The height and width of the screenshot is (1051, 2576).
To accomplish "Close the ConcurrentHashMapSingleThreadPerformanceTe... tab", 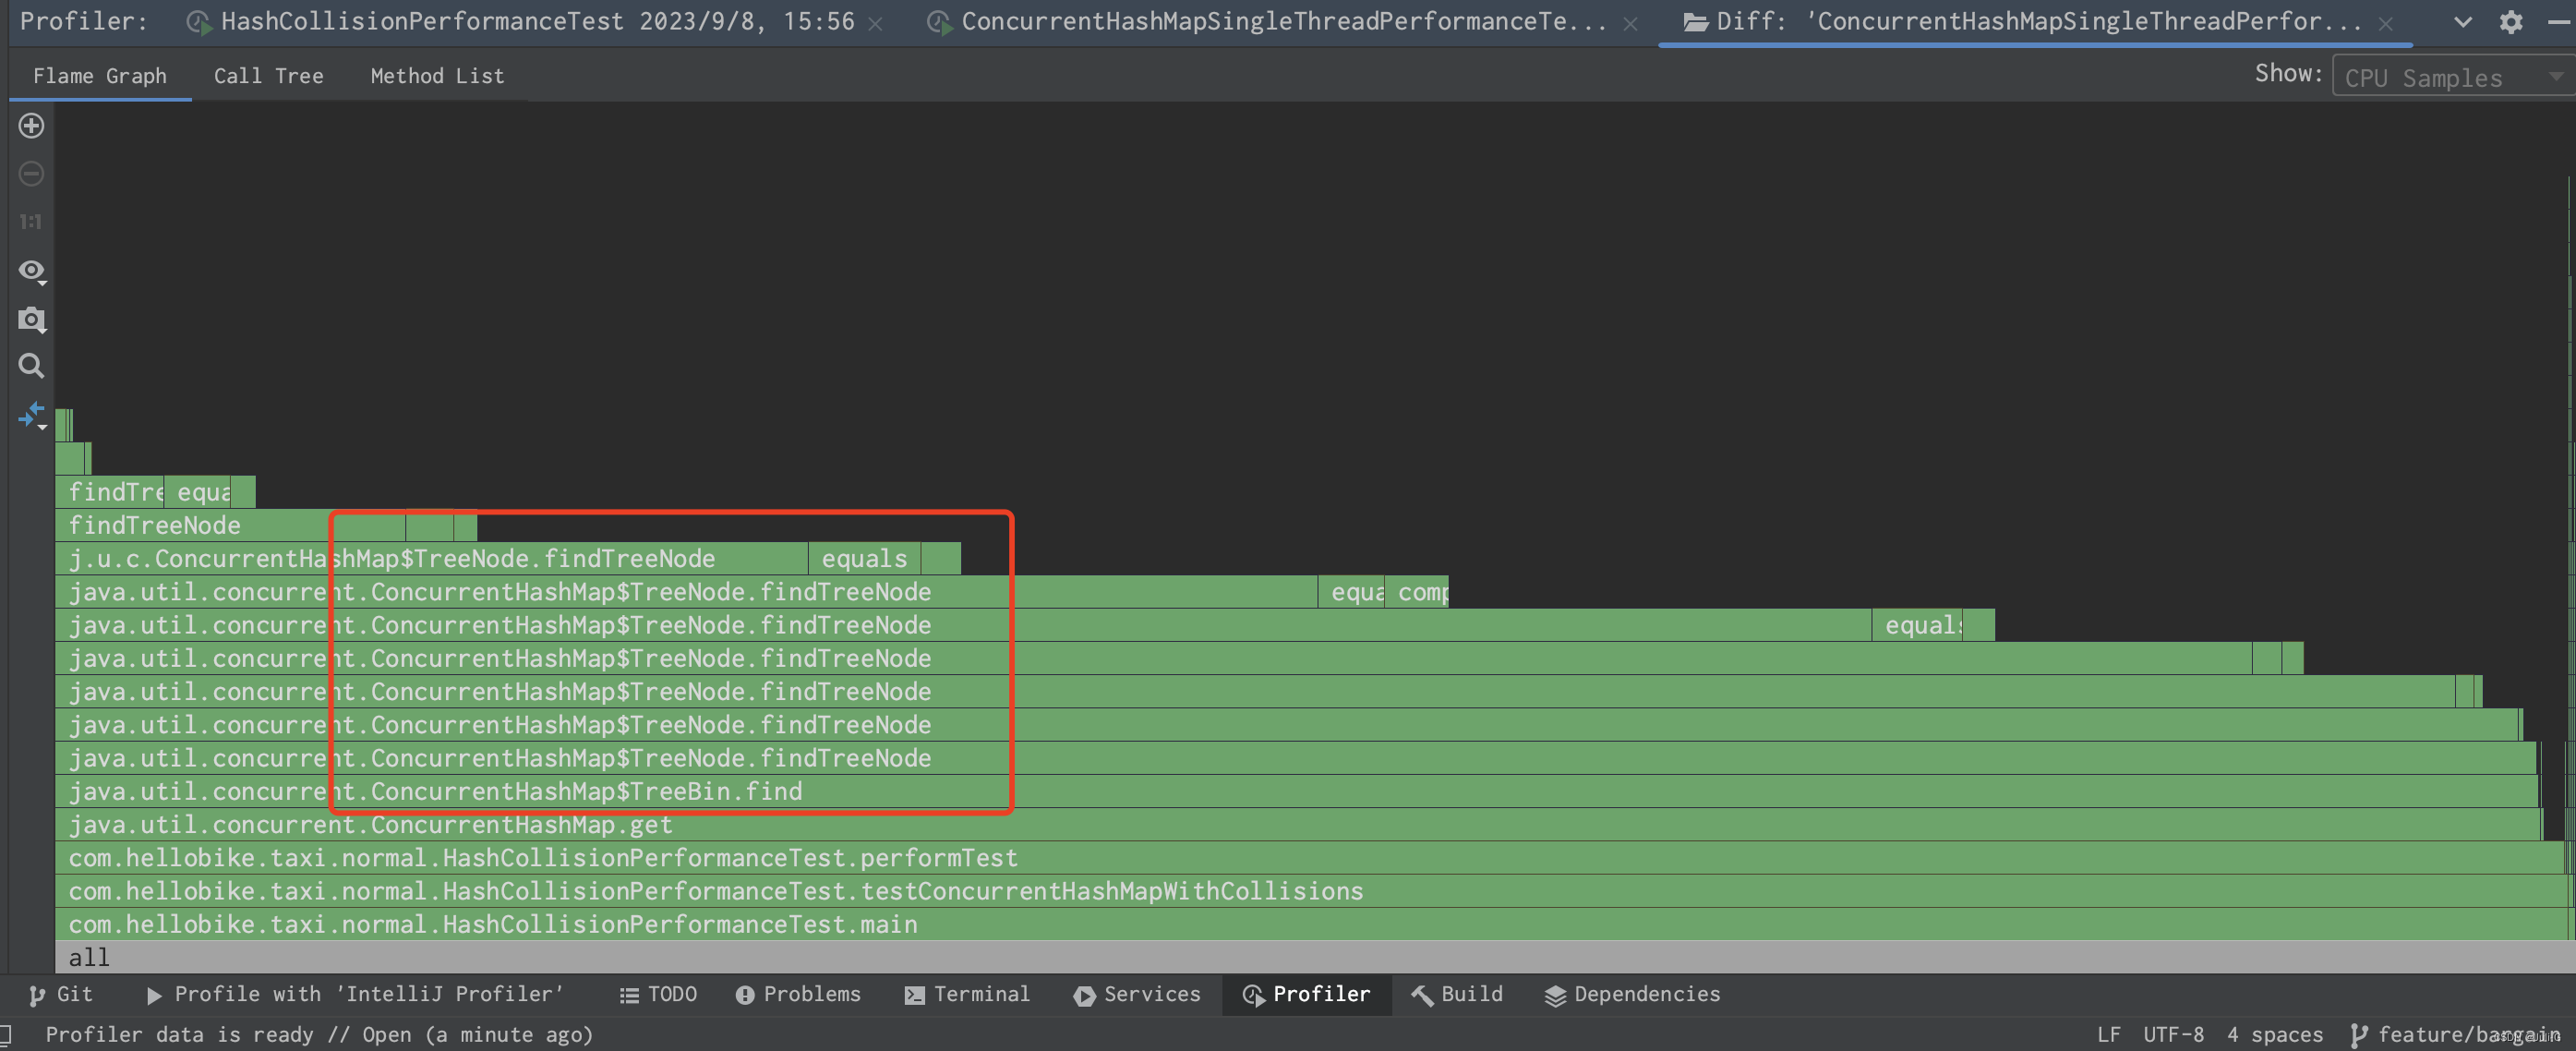I will click(x=1630, y=23).
